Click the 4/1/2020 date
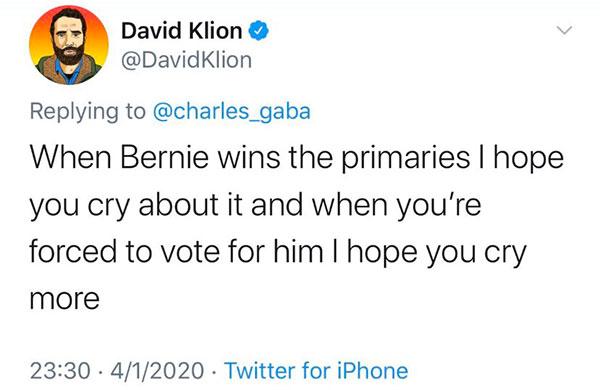 coord(157,371)
